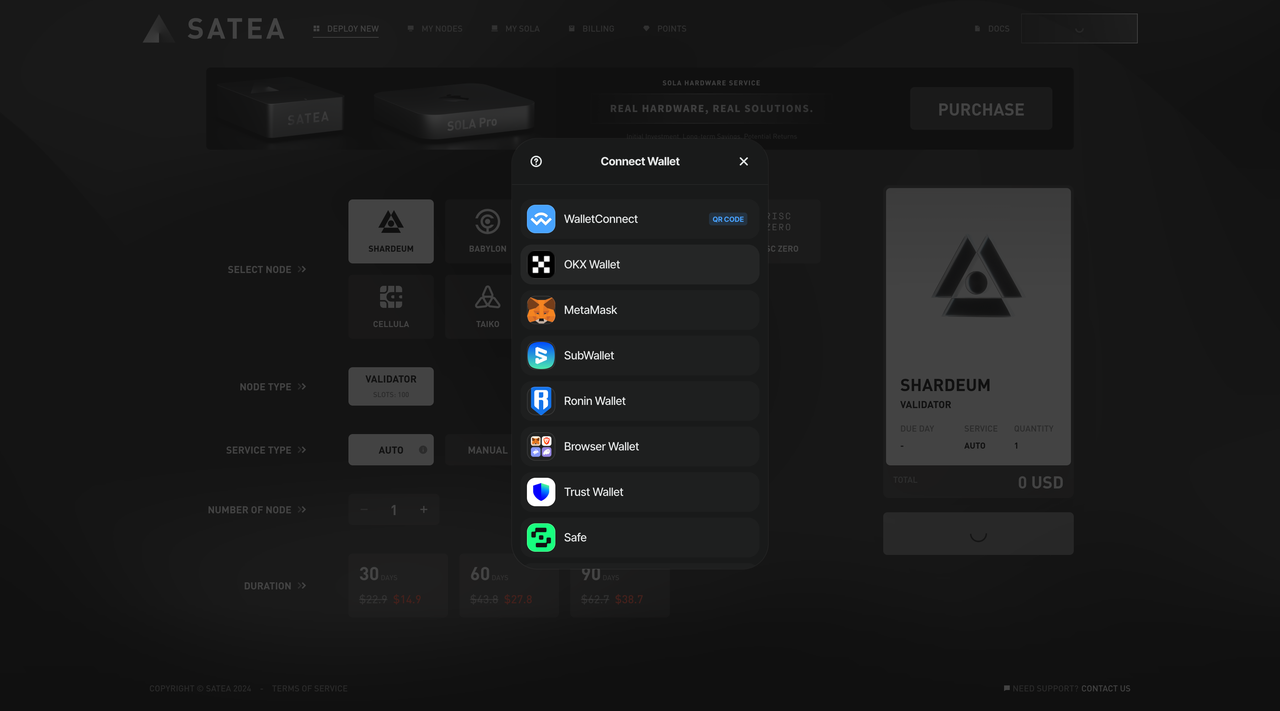The image size is (1280, 711).
Task: Connect using MetaMask fox icon
Action: [x=541, y=310]
